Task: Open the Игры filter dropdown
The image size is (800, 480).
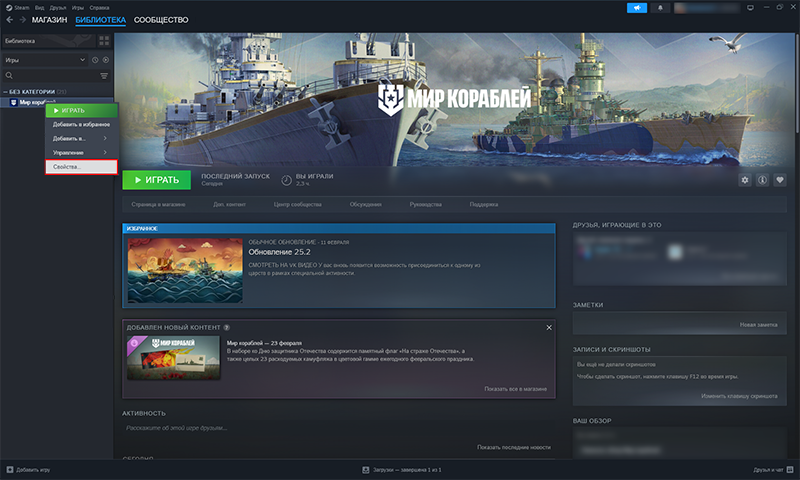Action: tap(45, 60)
